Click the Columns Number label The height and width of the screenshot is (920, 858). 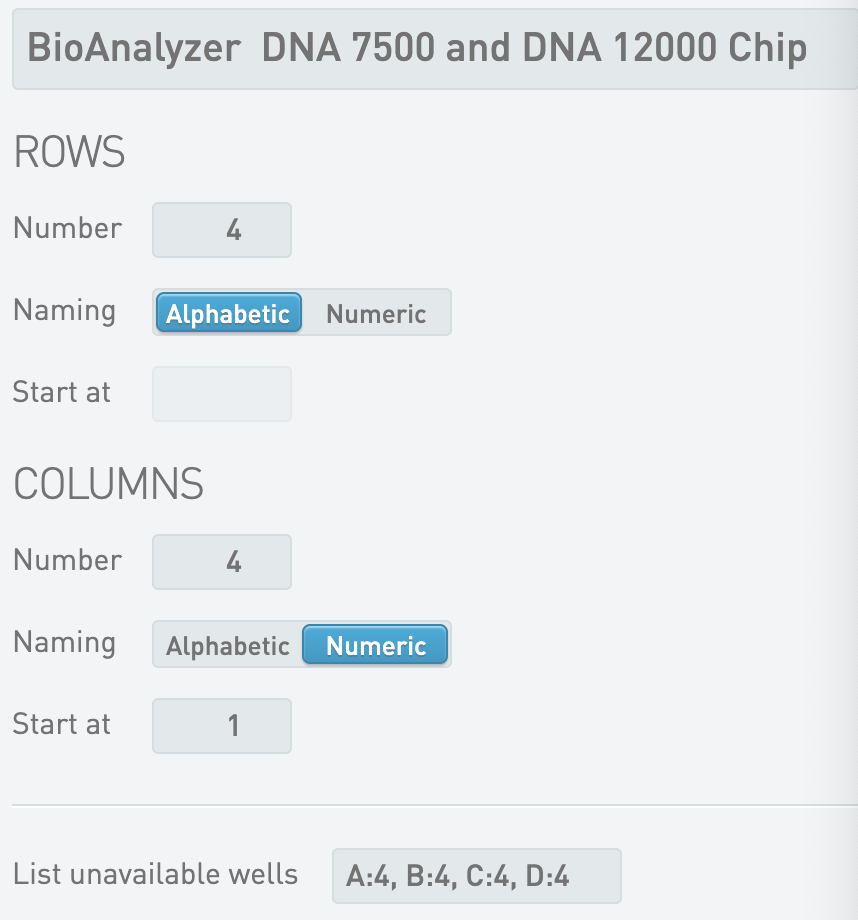pos(67,560)
